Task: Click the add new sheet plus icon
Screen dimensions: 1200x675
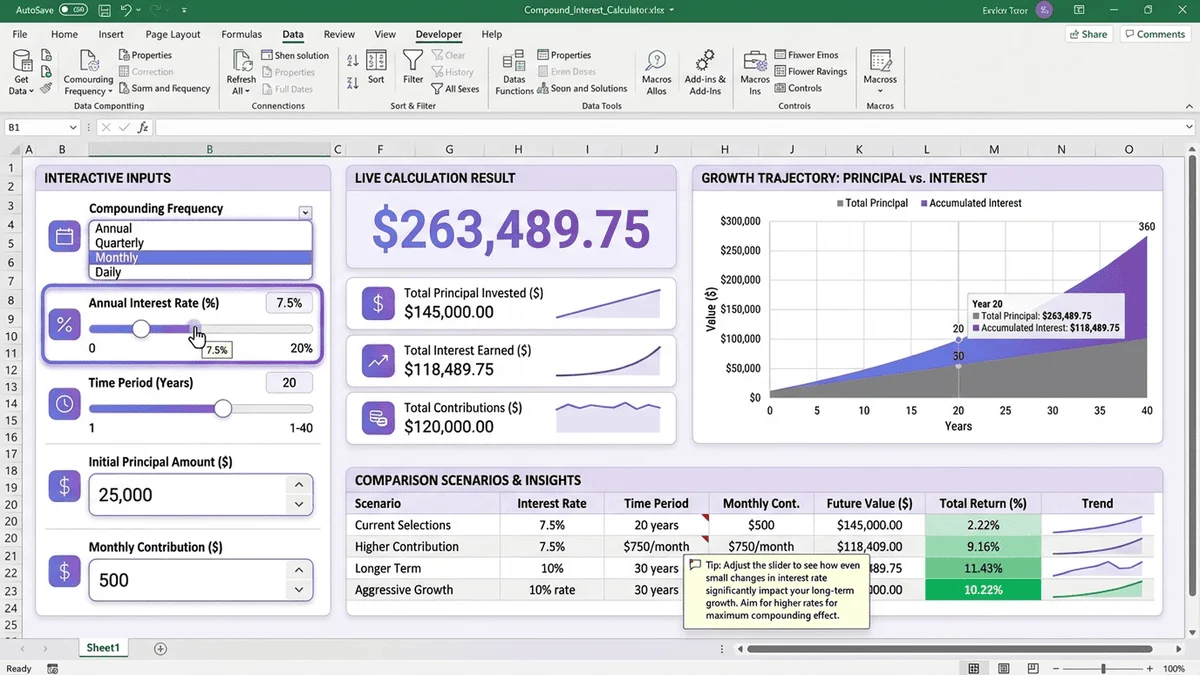Action: click(160, 648)
